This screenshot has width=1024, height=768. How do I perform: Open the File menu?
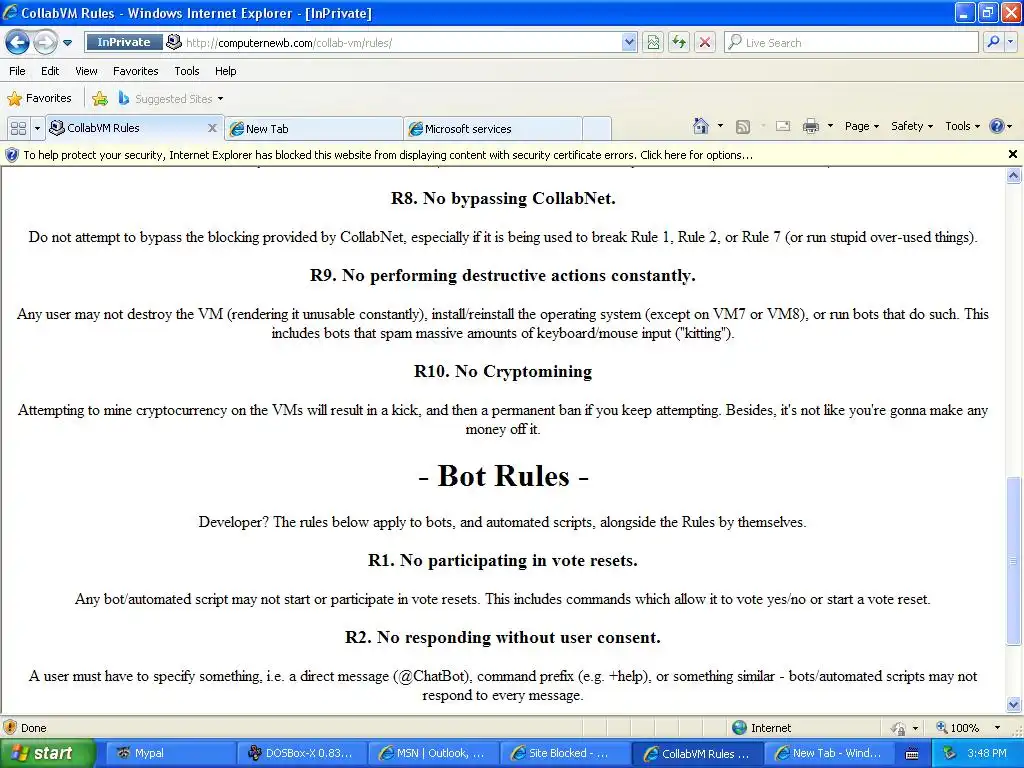pyautogui.click(x=18, y=71)
